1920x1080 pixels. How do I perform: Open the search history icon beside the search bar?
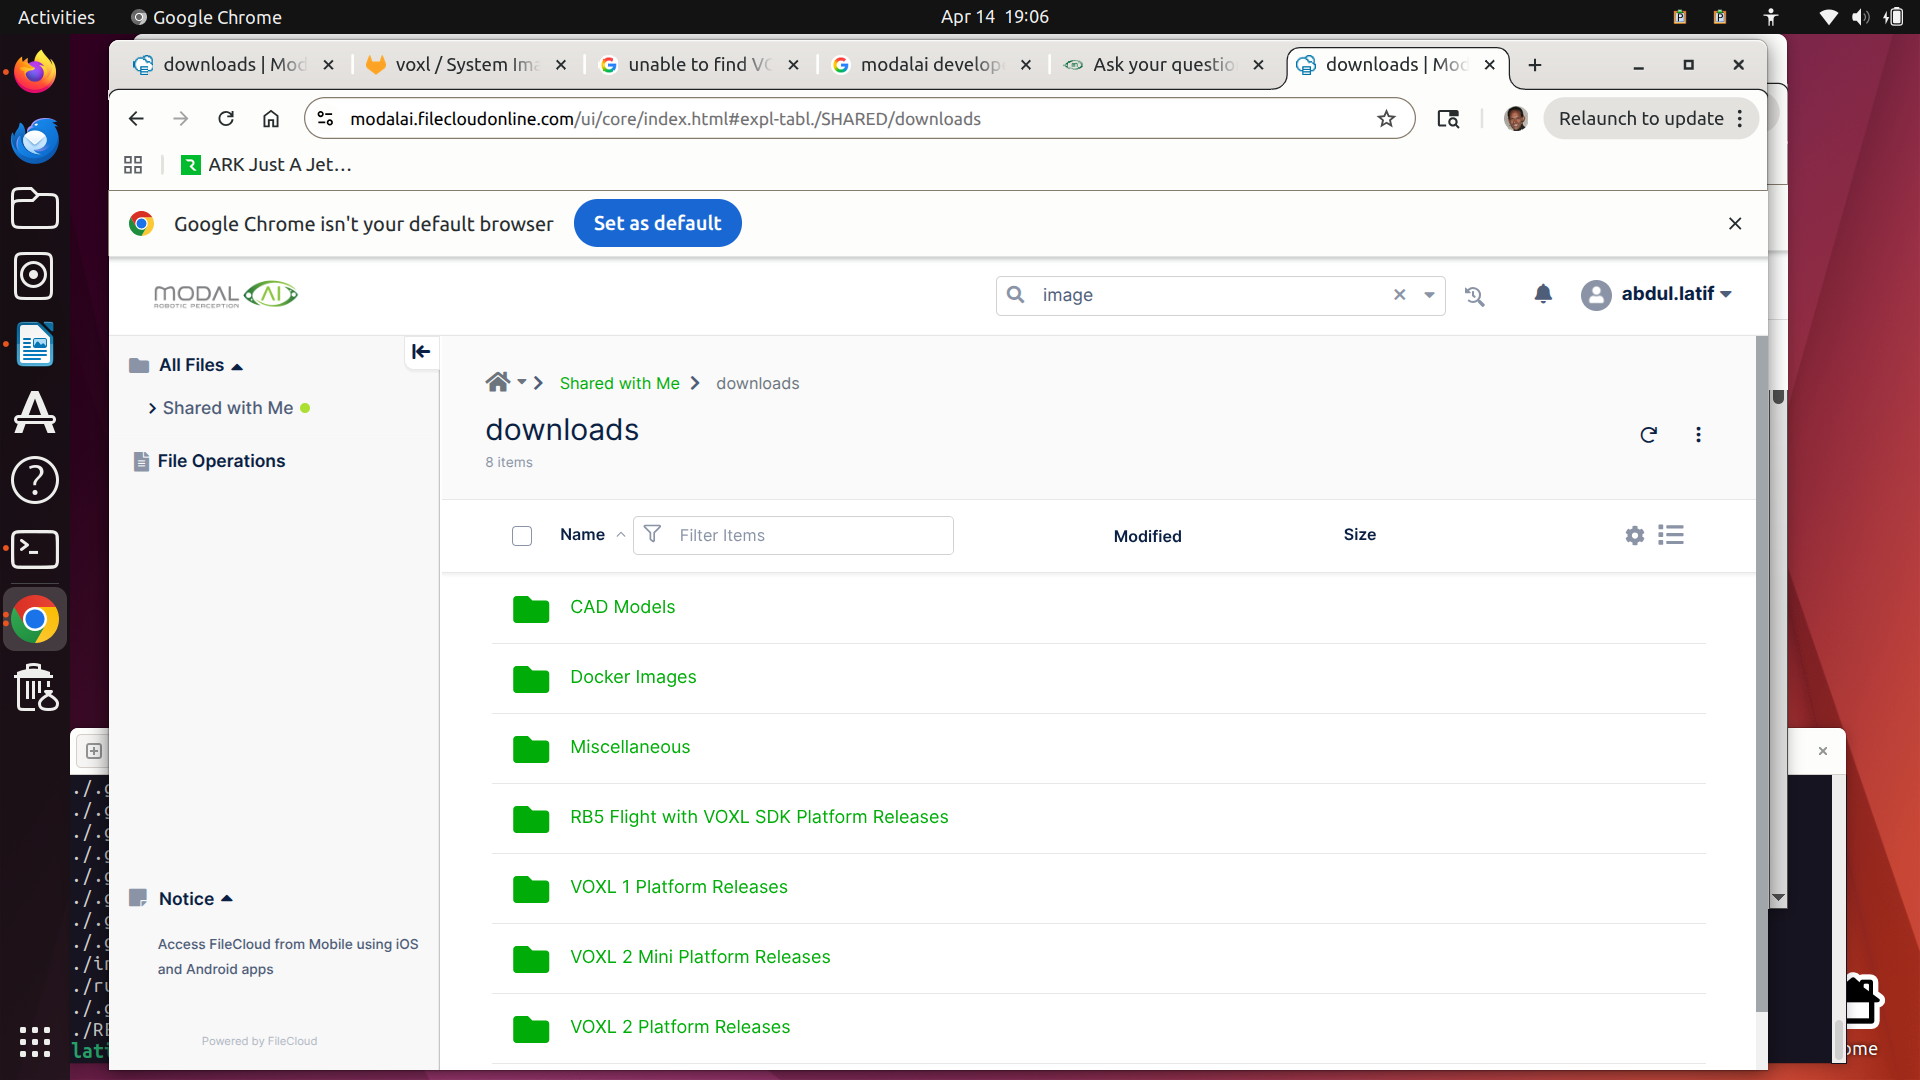pos(1475,295)
